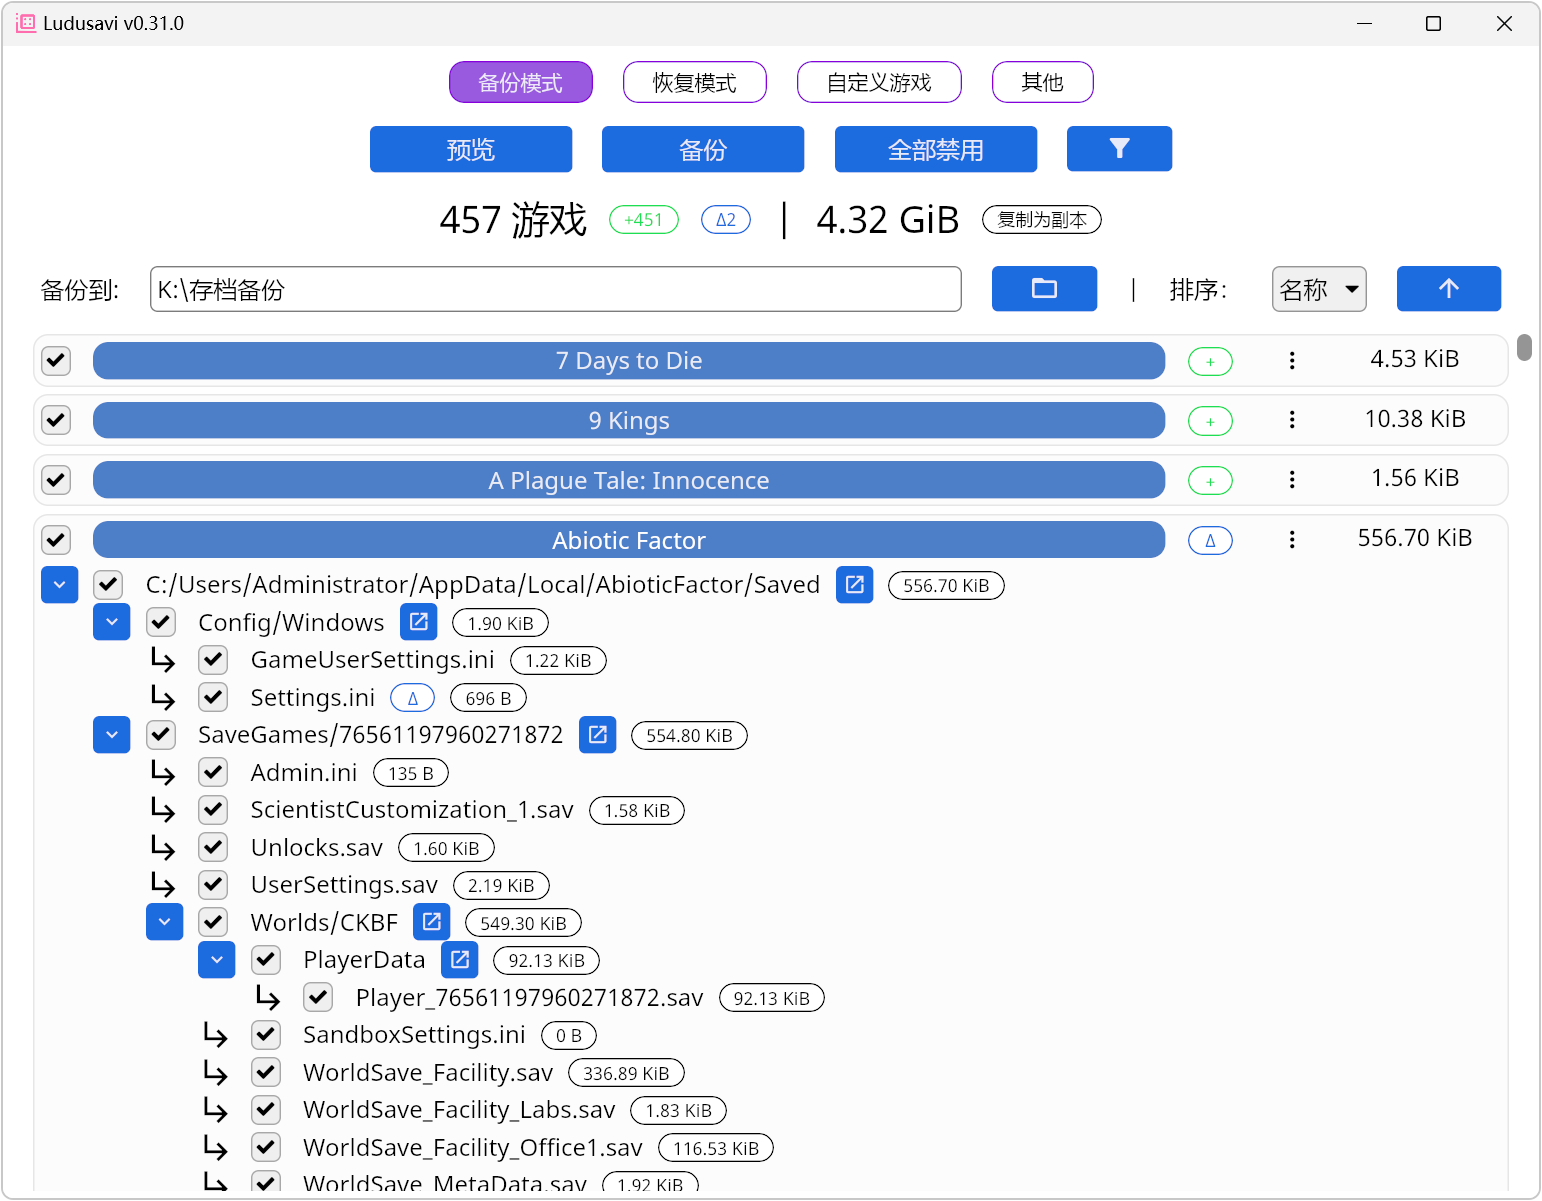Switch to 备份模式 tab
The image size is (1542, 1201).
521,82
